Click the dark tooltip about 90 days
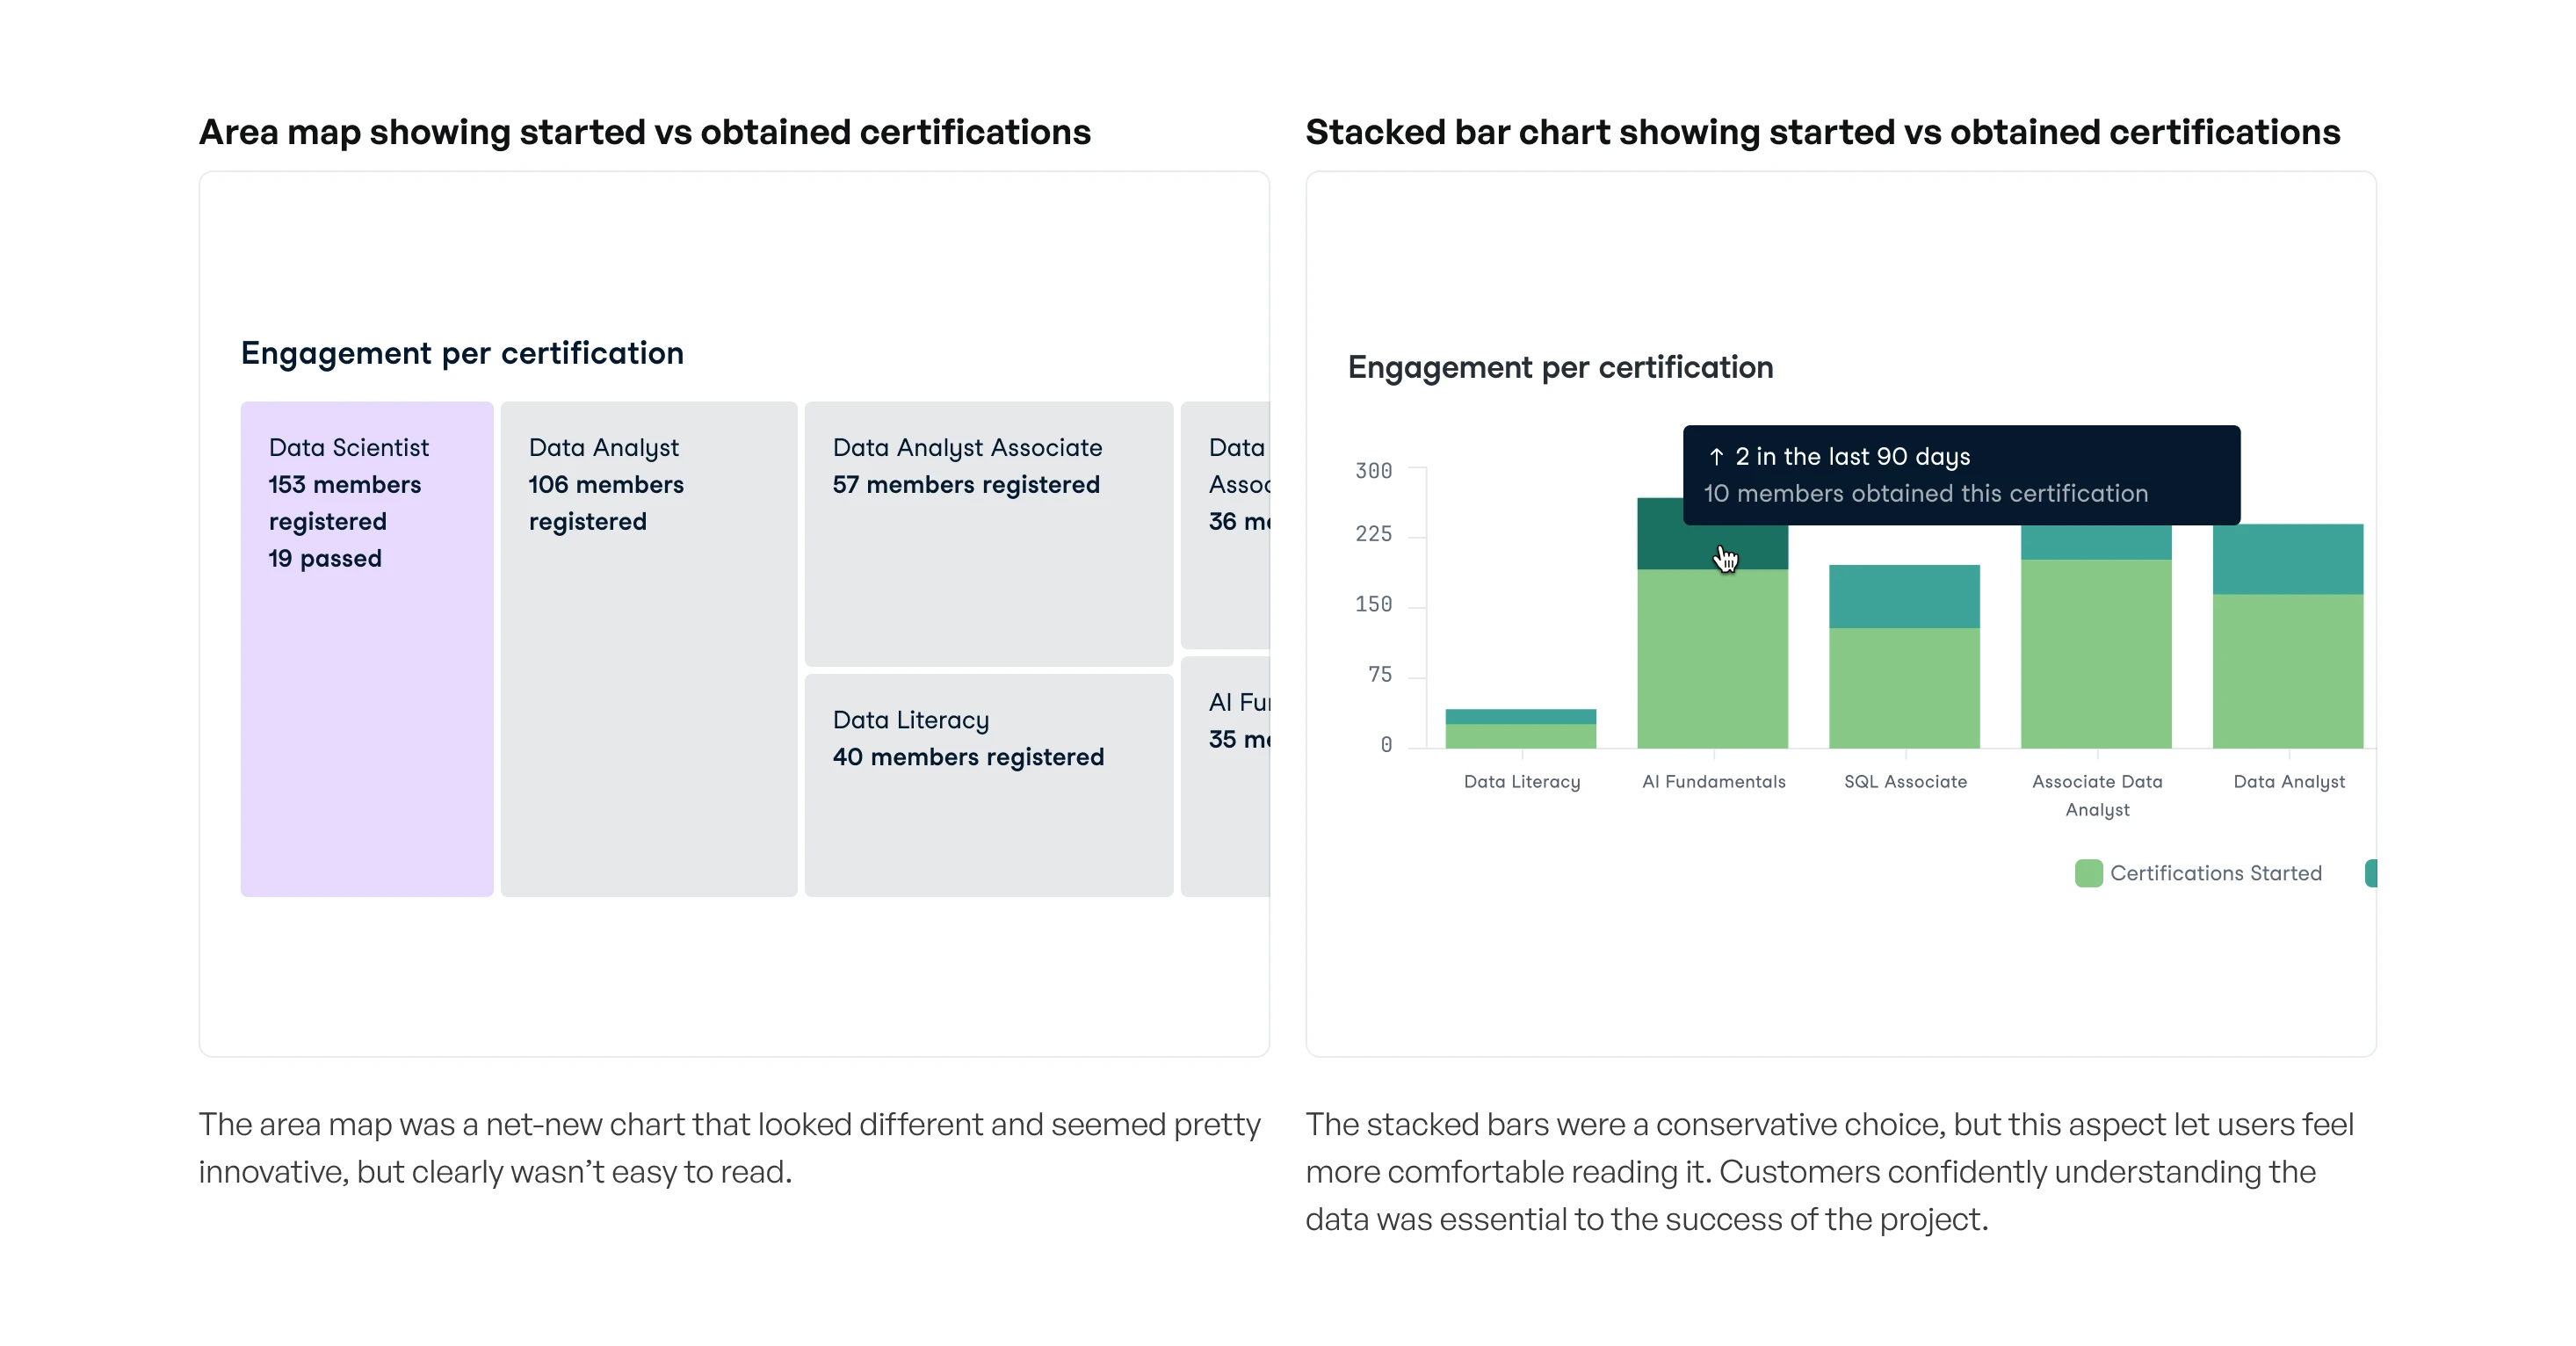The height and width of the screenshot is (1346, 2576). (1960, 475)
